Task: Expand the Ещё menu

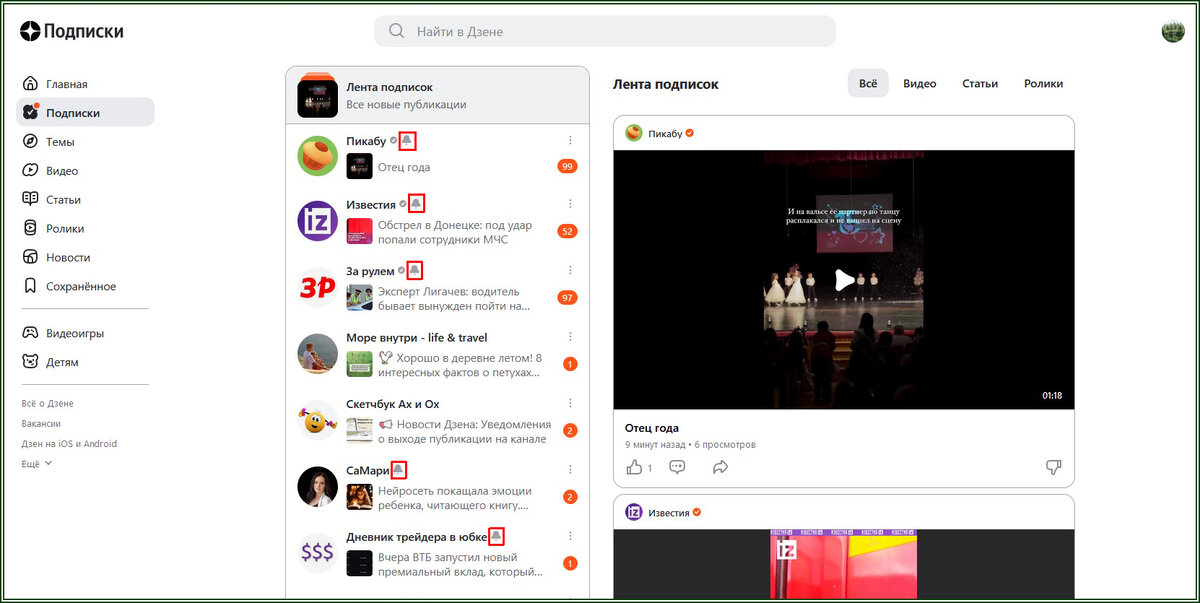Action: click(37, 464)
